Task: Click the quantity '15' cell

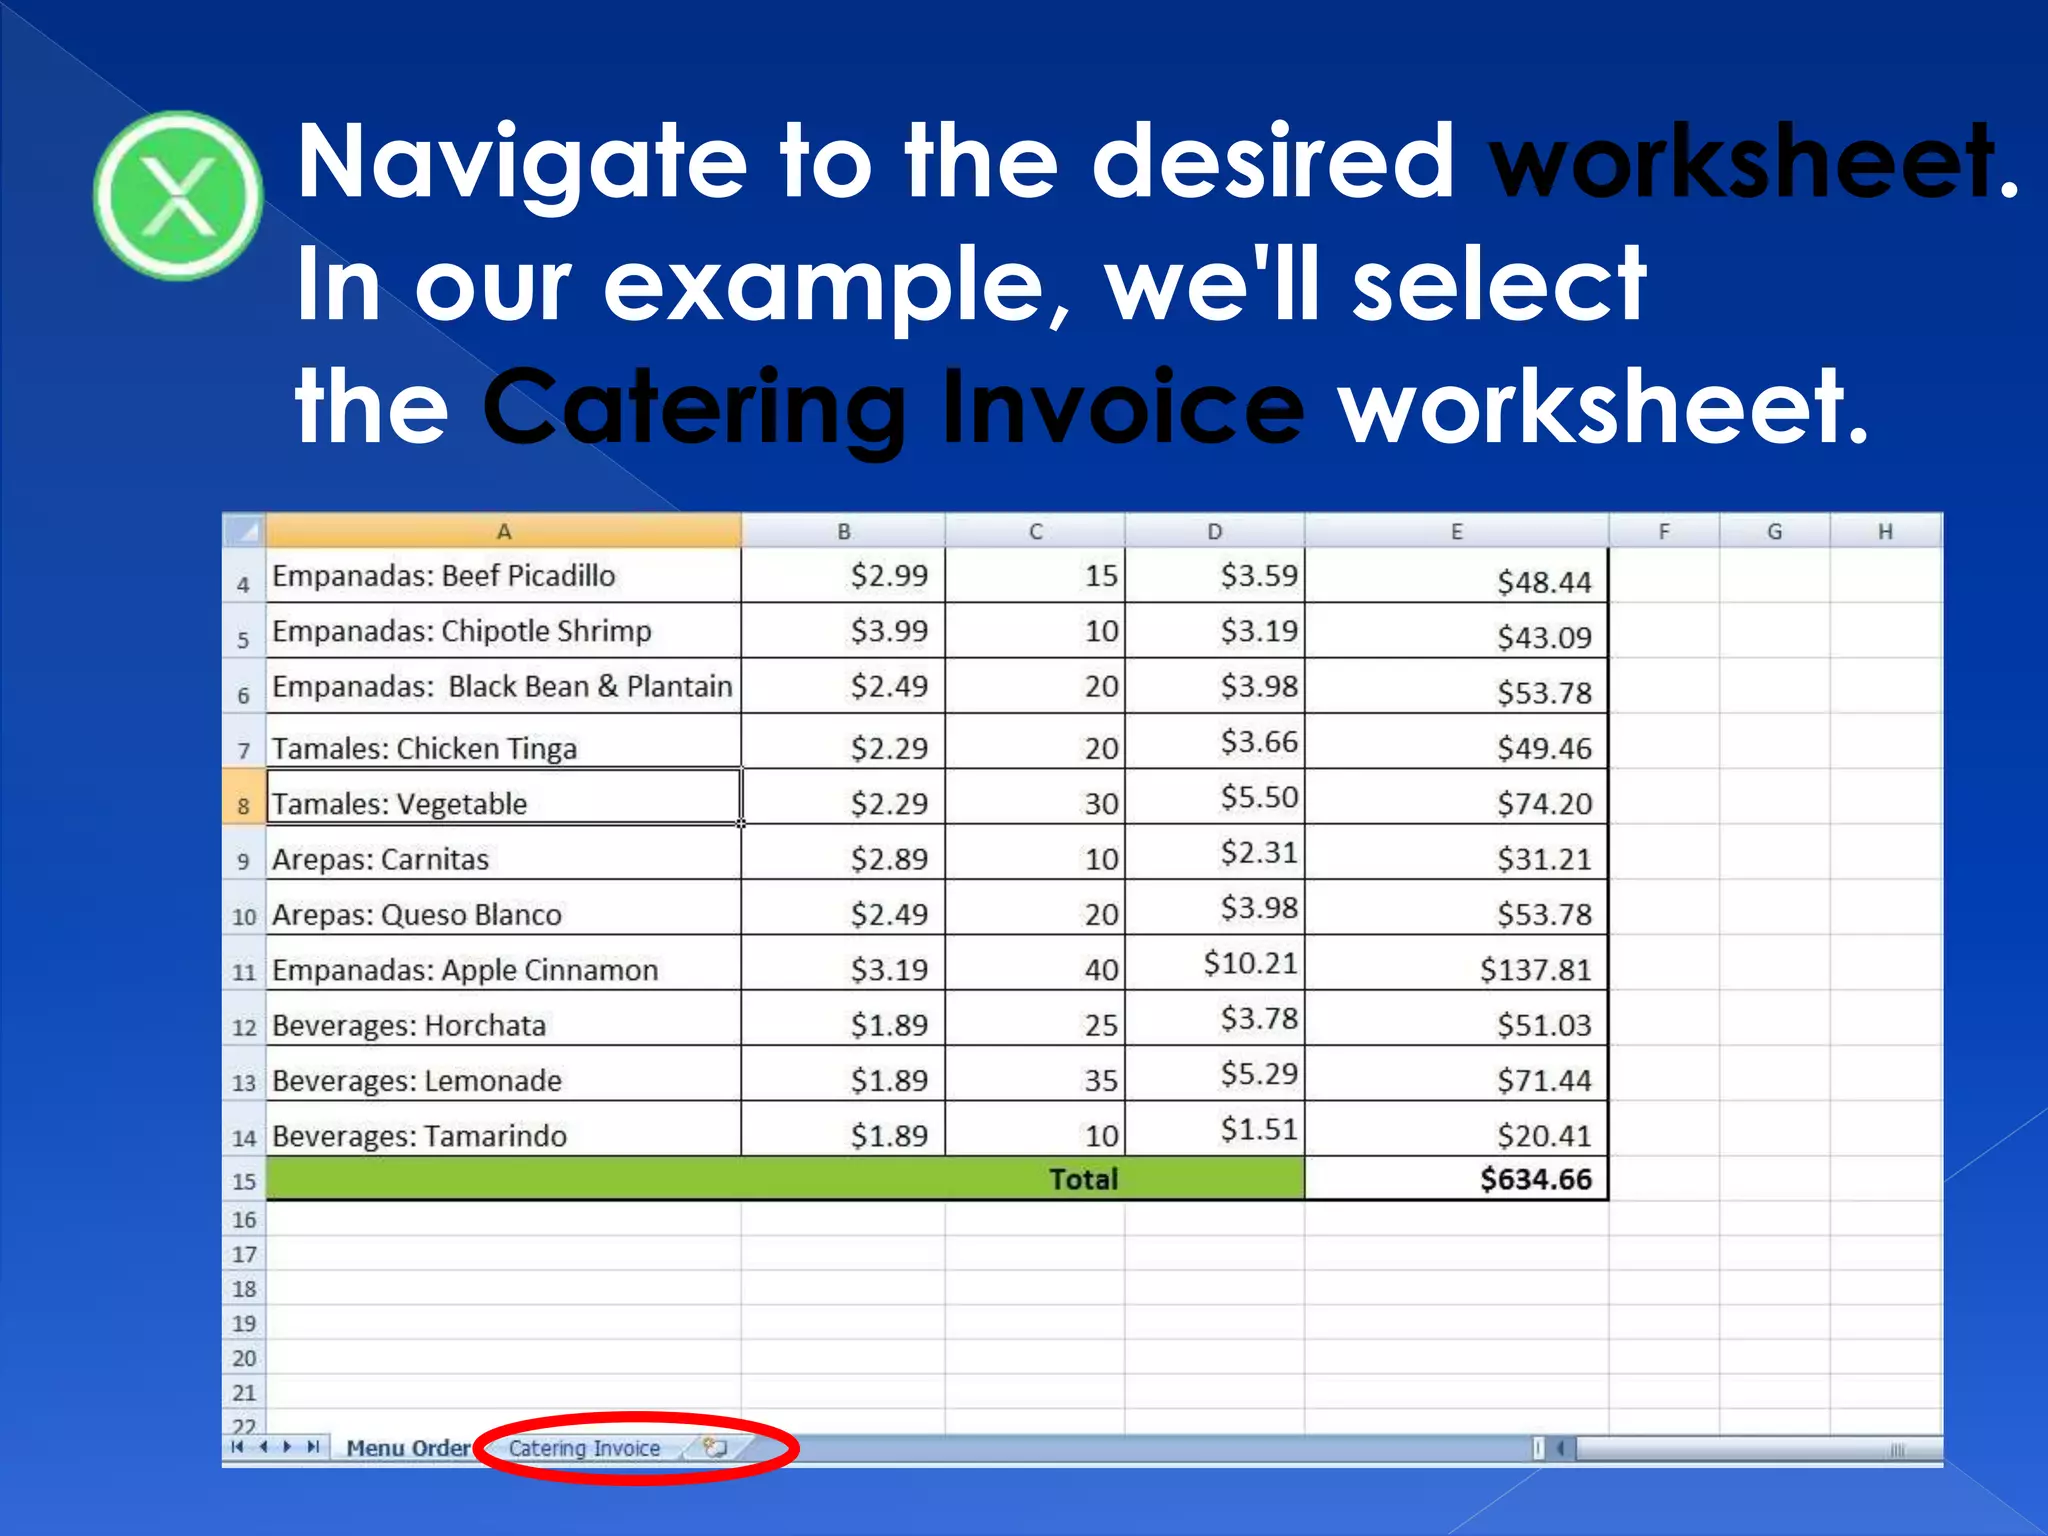Action: click(x=1035, y=576)
